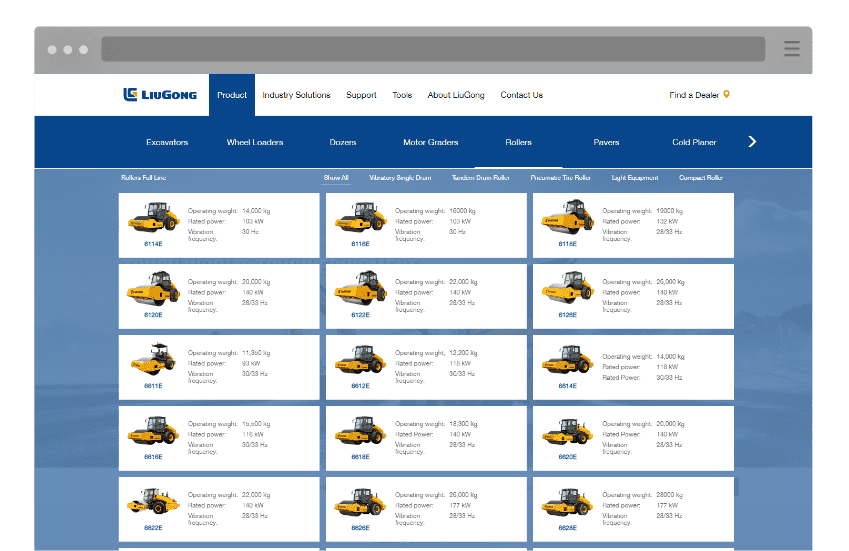
Task: Click the Rollers Full Line heading
Action: pyautogui.click(x=143, y=178)
